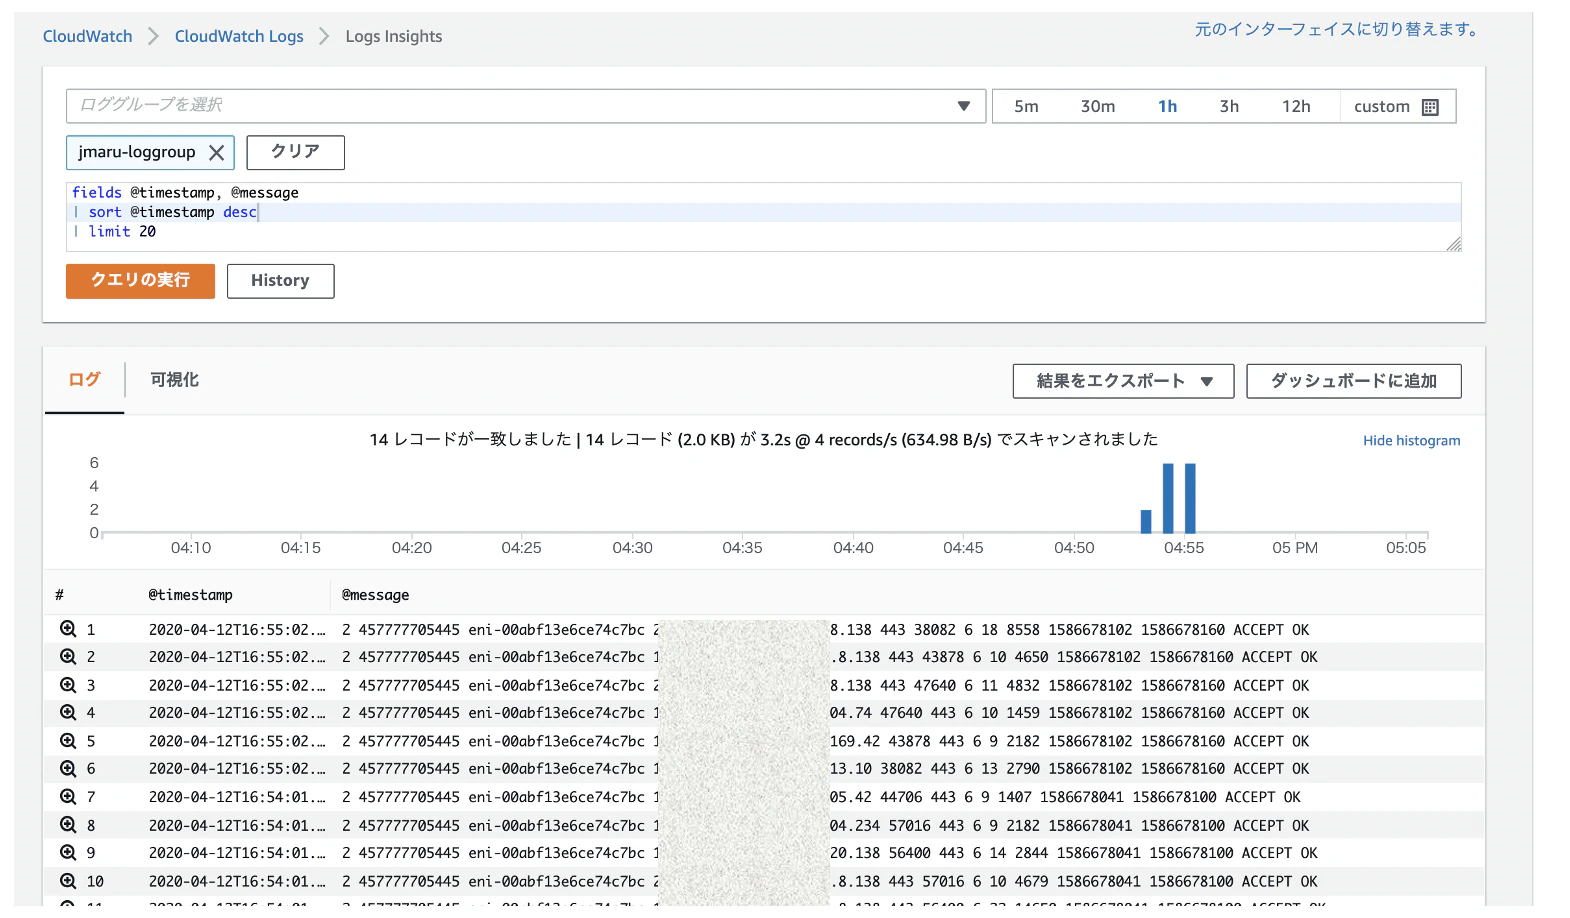The width and height of the screenshot is (1570, 918).
Task: Click the クエリの実行 button
Action: [140, 281]
